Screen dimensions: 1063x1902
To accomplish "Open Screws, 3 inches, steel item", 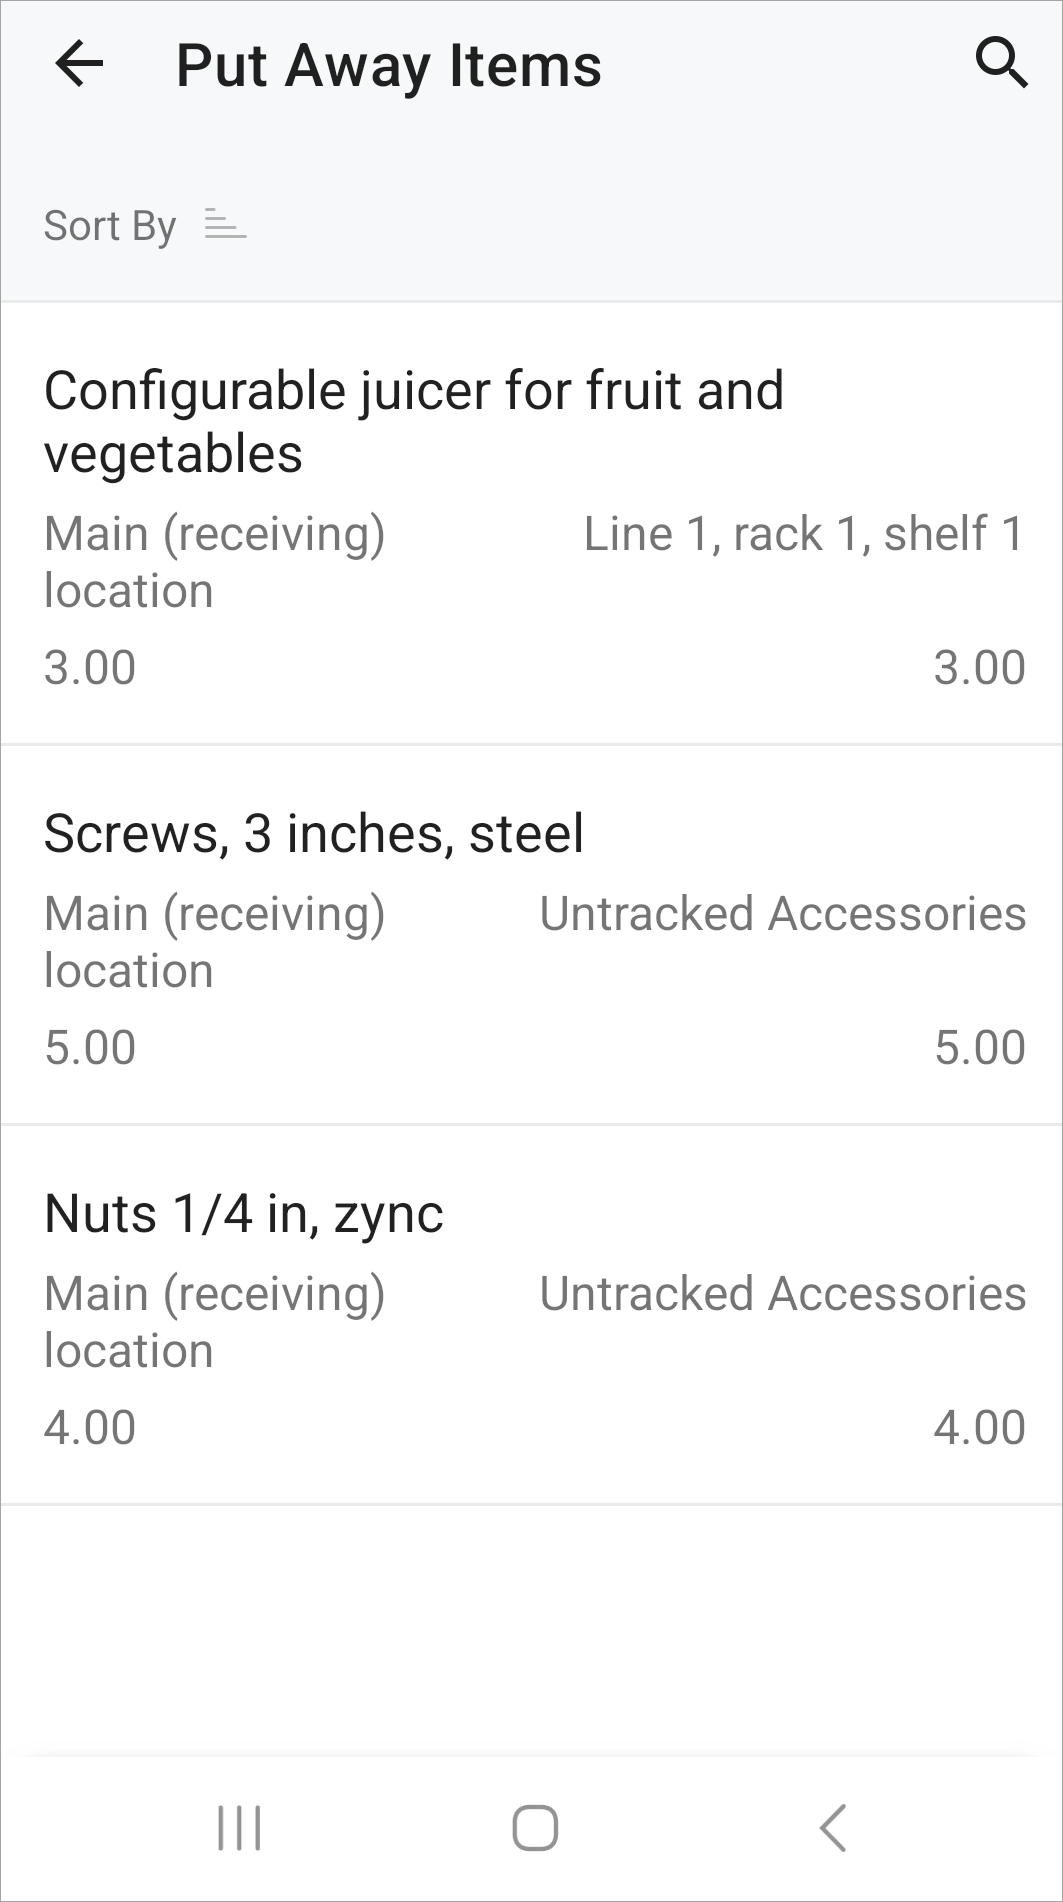I will coord(531,935).
